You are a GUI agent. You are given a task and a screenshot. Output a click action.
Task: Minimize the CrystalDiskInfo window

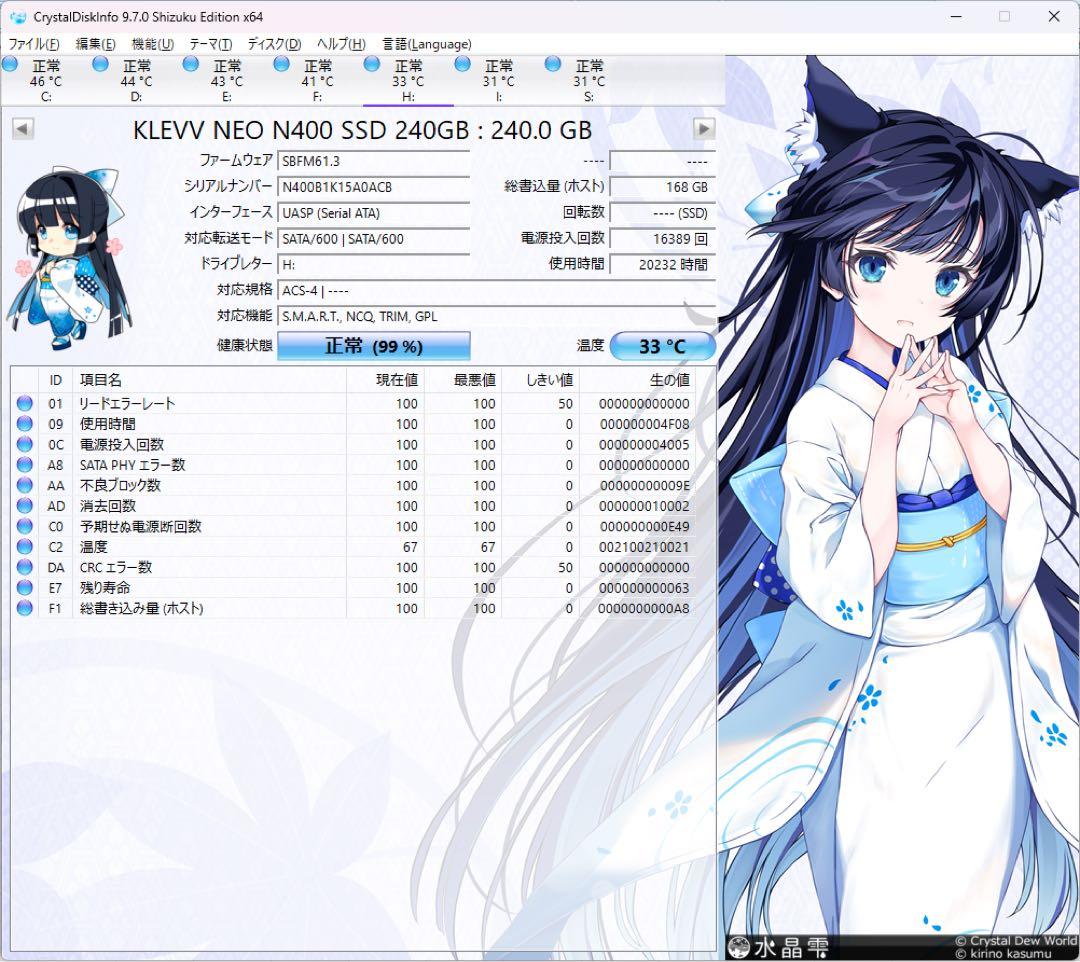point(956,17)
